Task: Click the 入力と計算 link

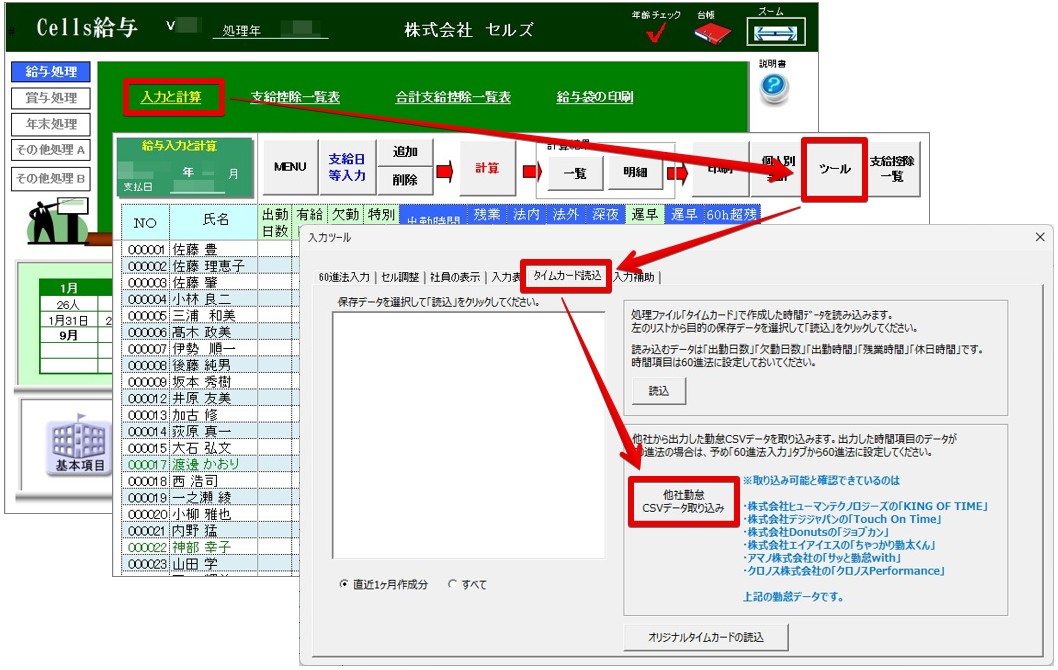Action: point(171,97)
